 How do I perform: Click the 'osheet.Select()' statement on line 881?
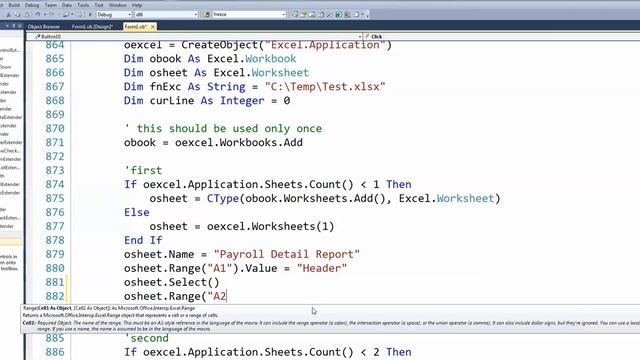pos(171,282)
